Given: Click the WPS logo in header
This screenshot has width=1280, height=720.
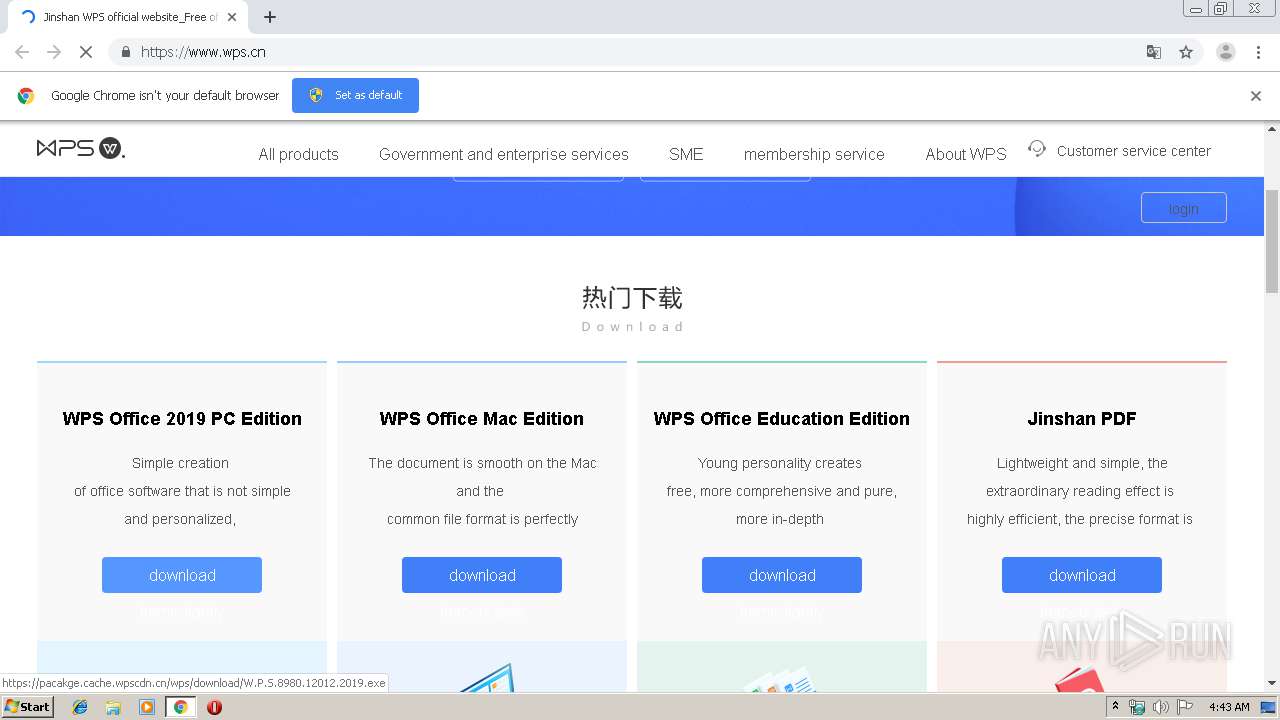Looking at the screenshot, I should coord(80,149).
